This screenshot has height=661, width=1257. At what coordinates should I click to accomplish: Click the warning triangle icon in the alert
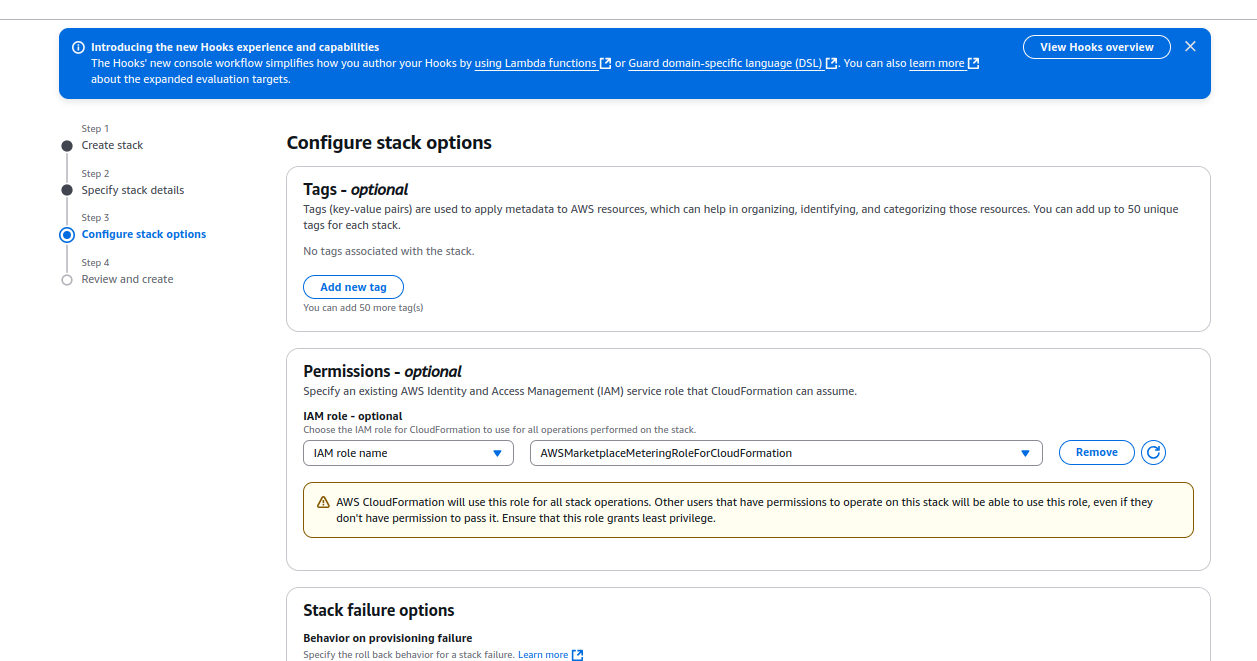pyautogui.click(x=323, y=502)
